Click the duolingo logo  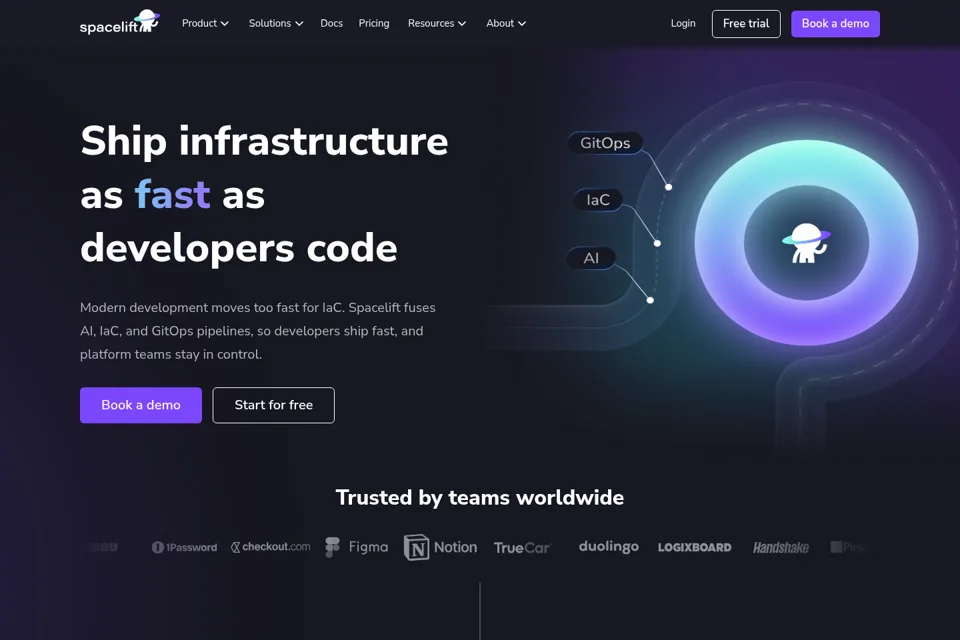[x=609, y=546]
